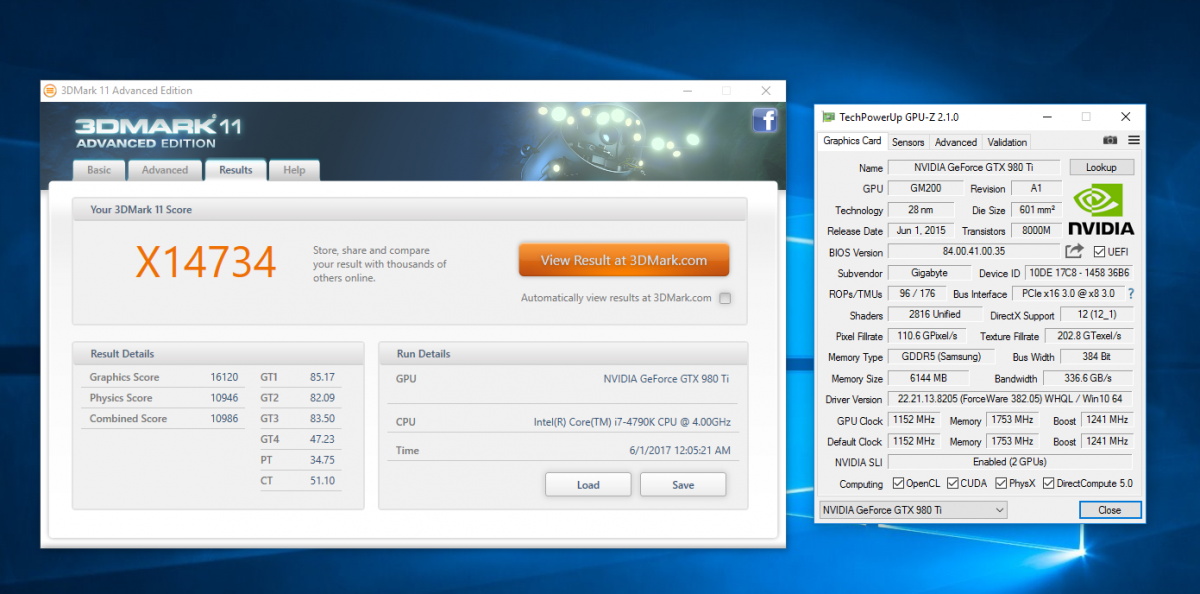The height and width of the screenshot is (594, 1200).
Task: Toggle the UEFI checkbox
Action: [1100, 252]
